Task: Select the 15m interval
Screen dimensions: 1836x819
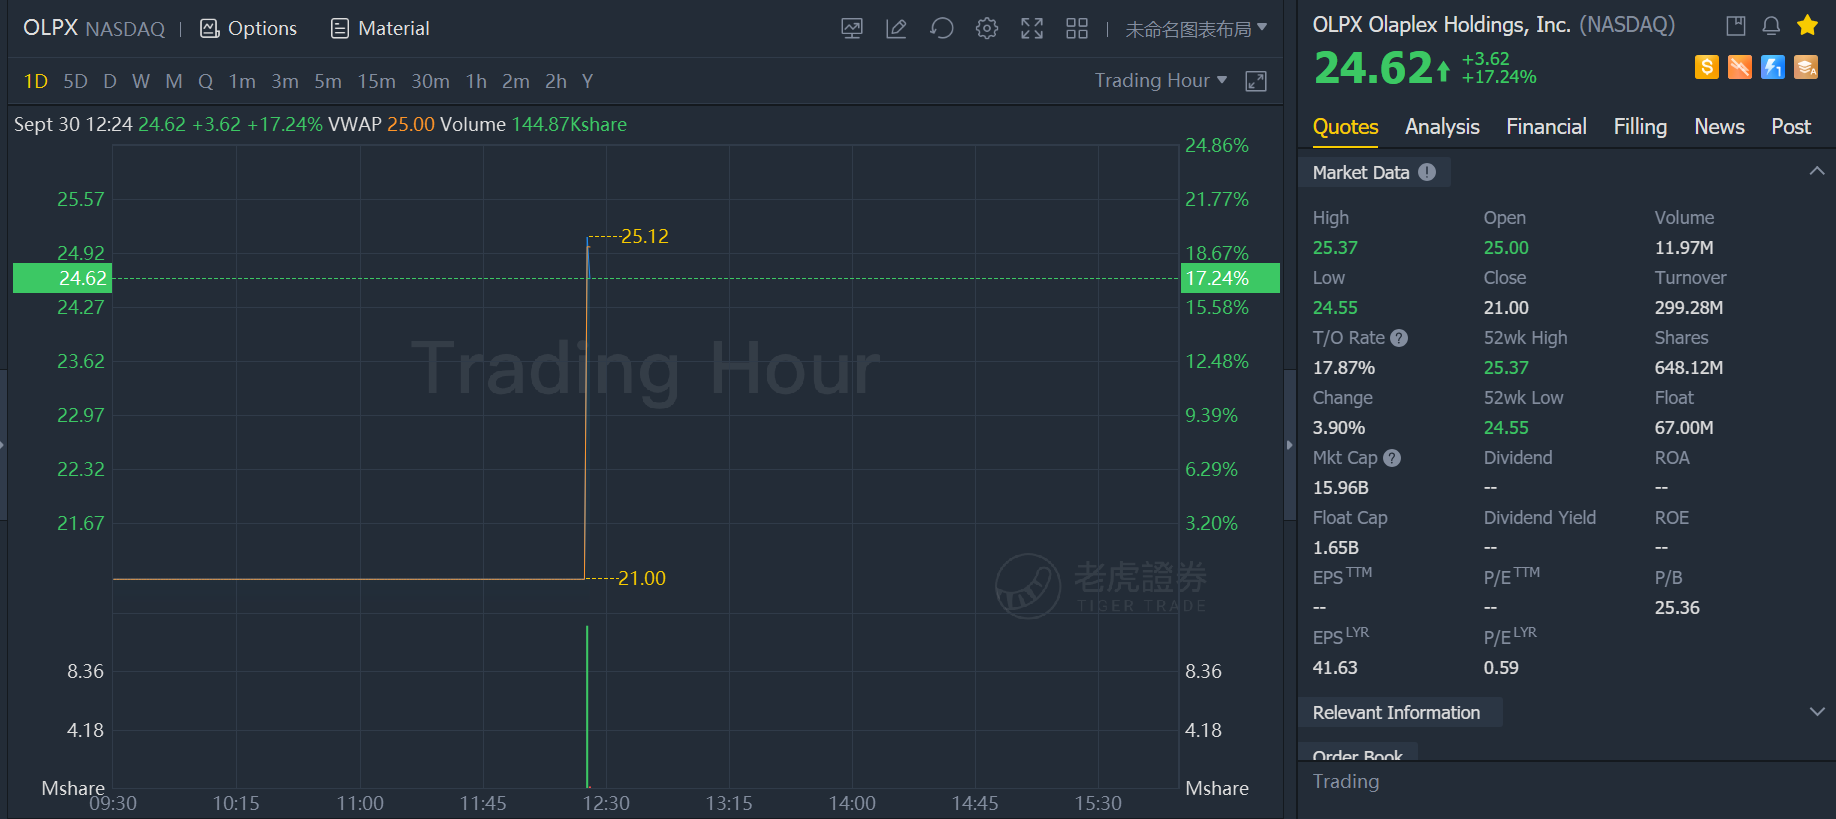Action: 377,81
